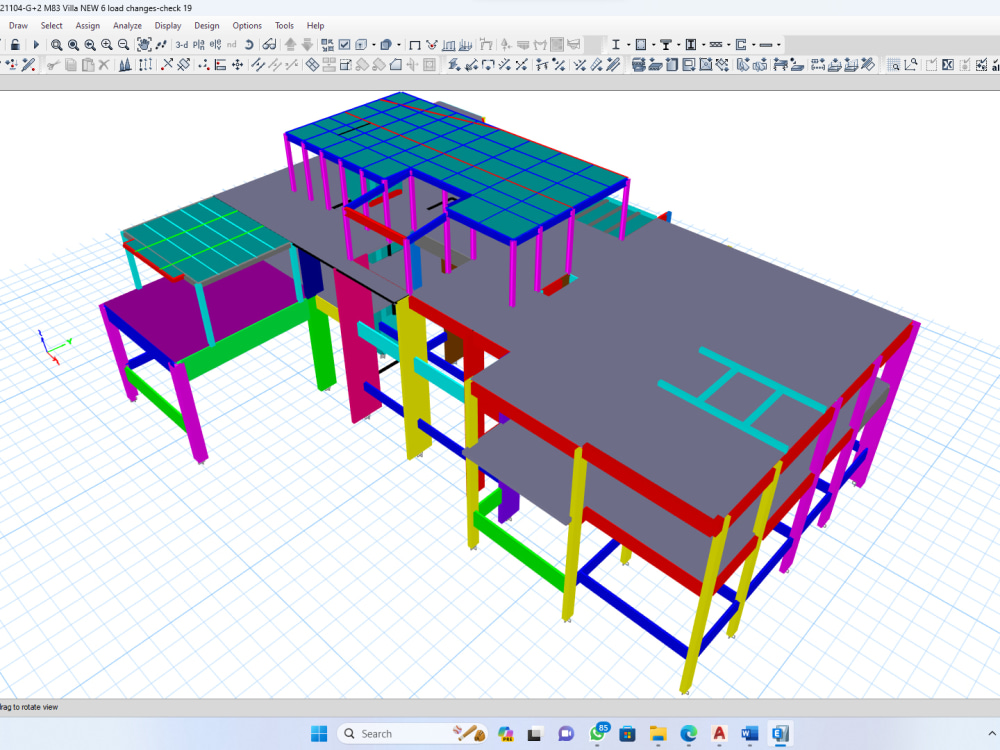Activate the Pan tool

coord(144,44)
